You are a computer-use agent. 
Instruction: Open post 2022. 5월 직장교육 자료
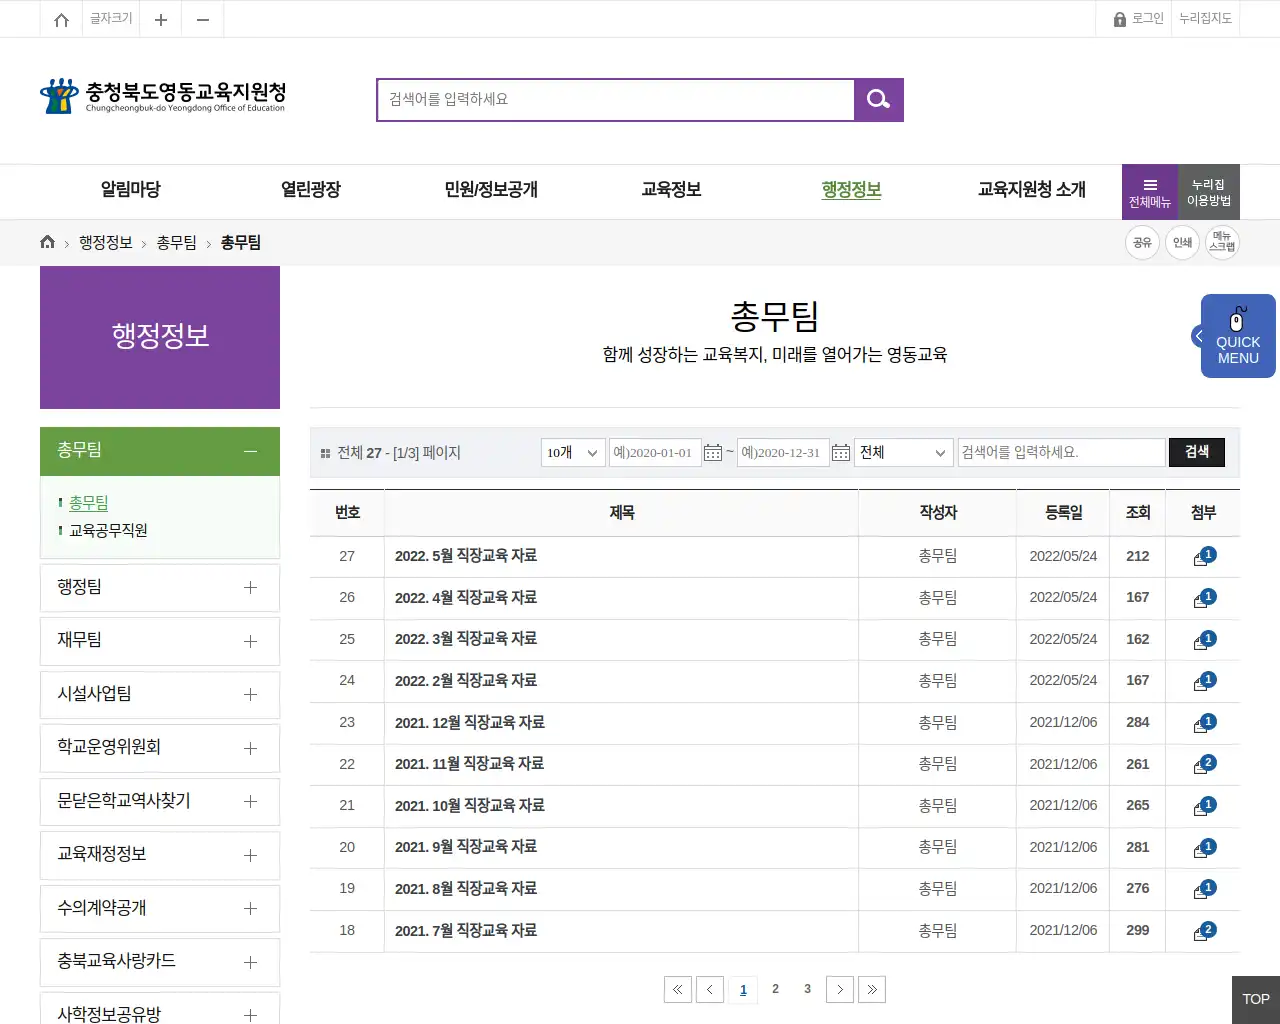coord(466,556)
